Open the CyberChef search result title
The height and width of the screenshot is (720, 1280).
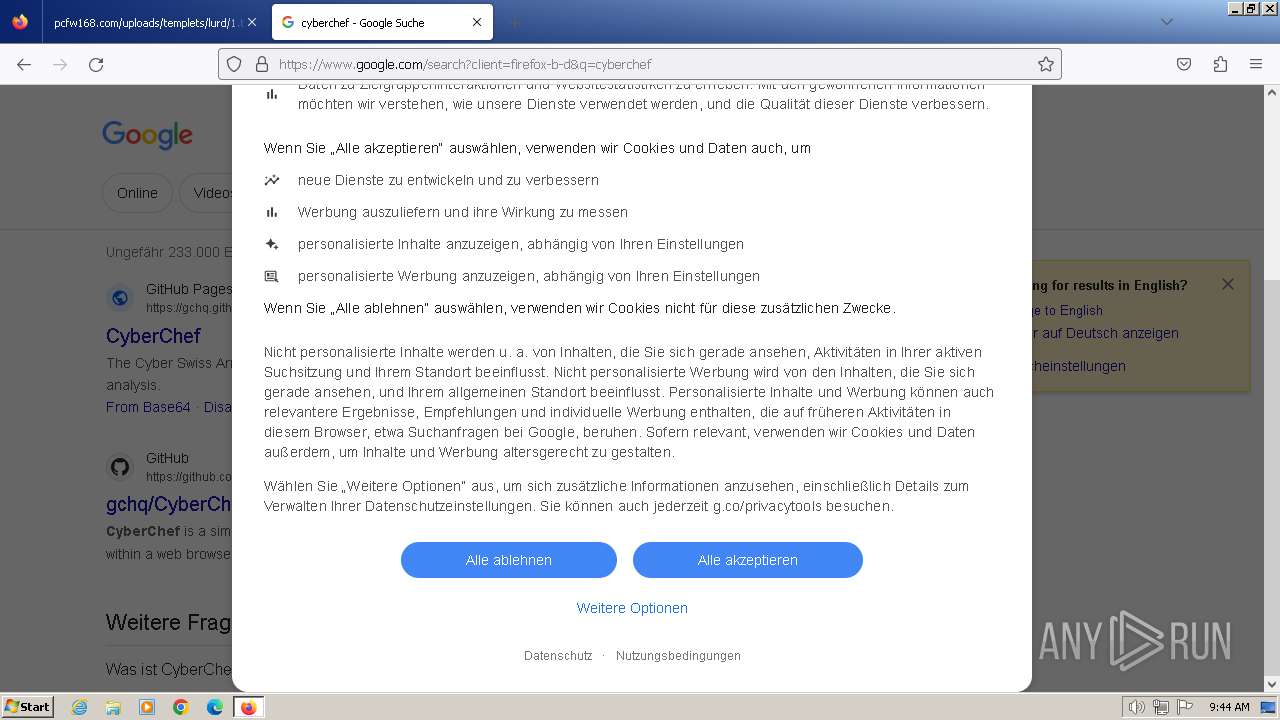coord(153,336)
